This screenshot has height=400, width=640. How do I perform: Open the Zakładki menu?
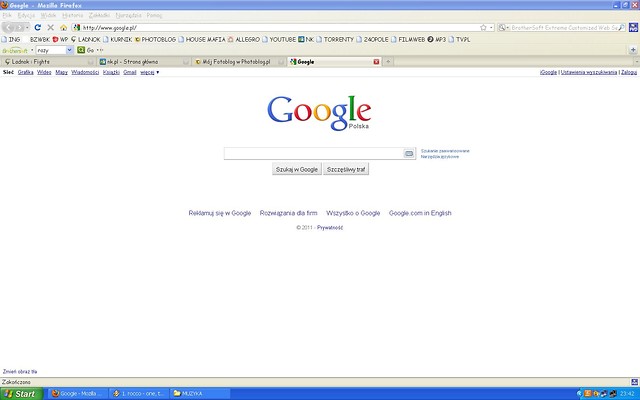(99, 15)
